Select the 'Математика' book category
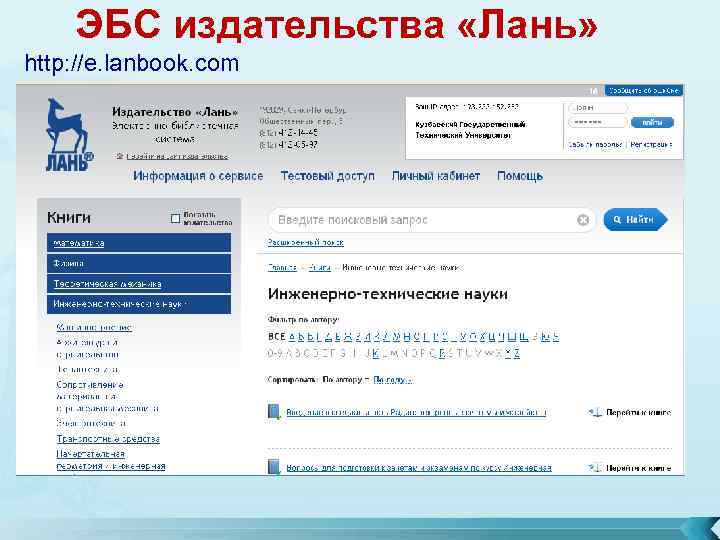This screenshot has height=540, width=720. [139, 243]
